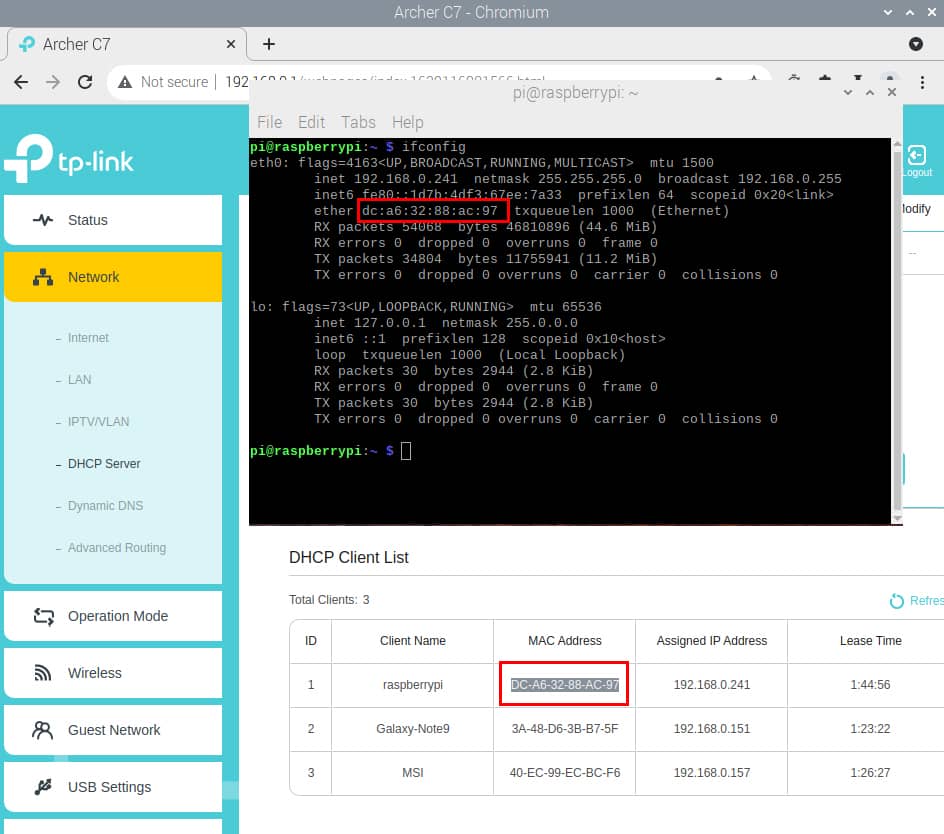Click MAC address 40-EC-99-EC-BC-F6
Viewport: 944px width, 834px height.
(564, 773)
